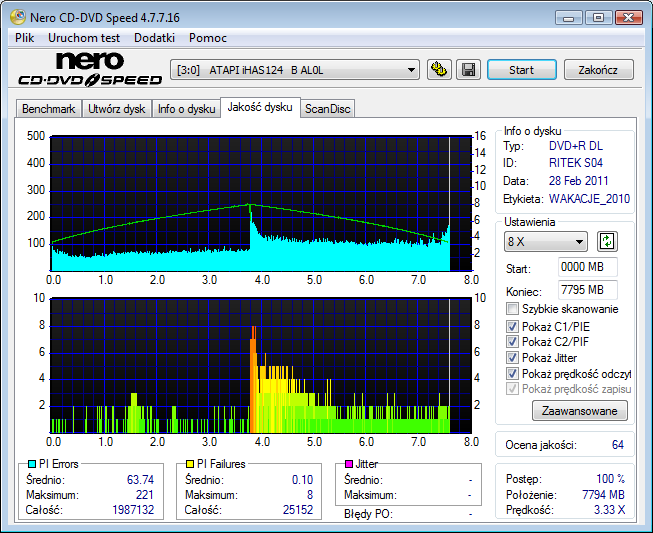This screenshot has width=653, height=533.
Task: Uncheck Pokaż C2/PIF checkbox
Action: (512, 342)
